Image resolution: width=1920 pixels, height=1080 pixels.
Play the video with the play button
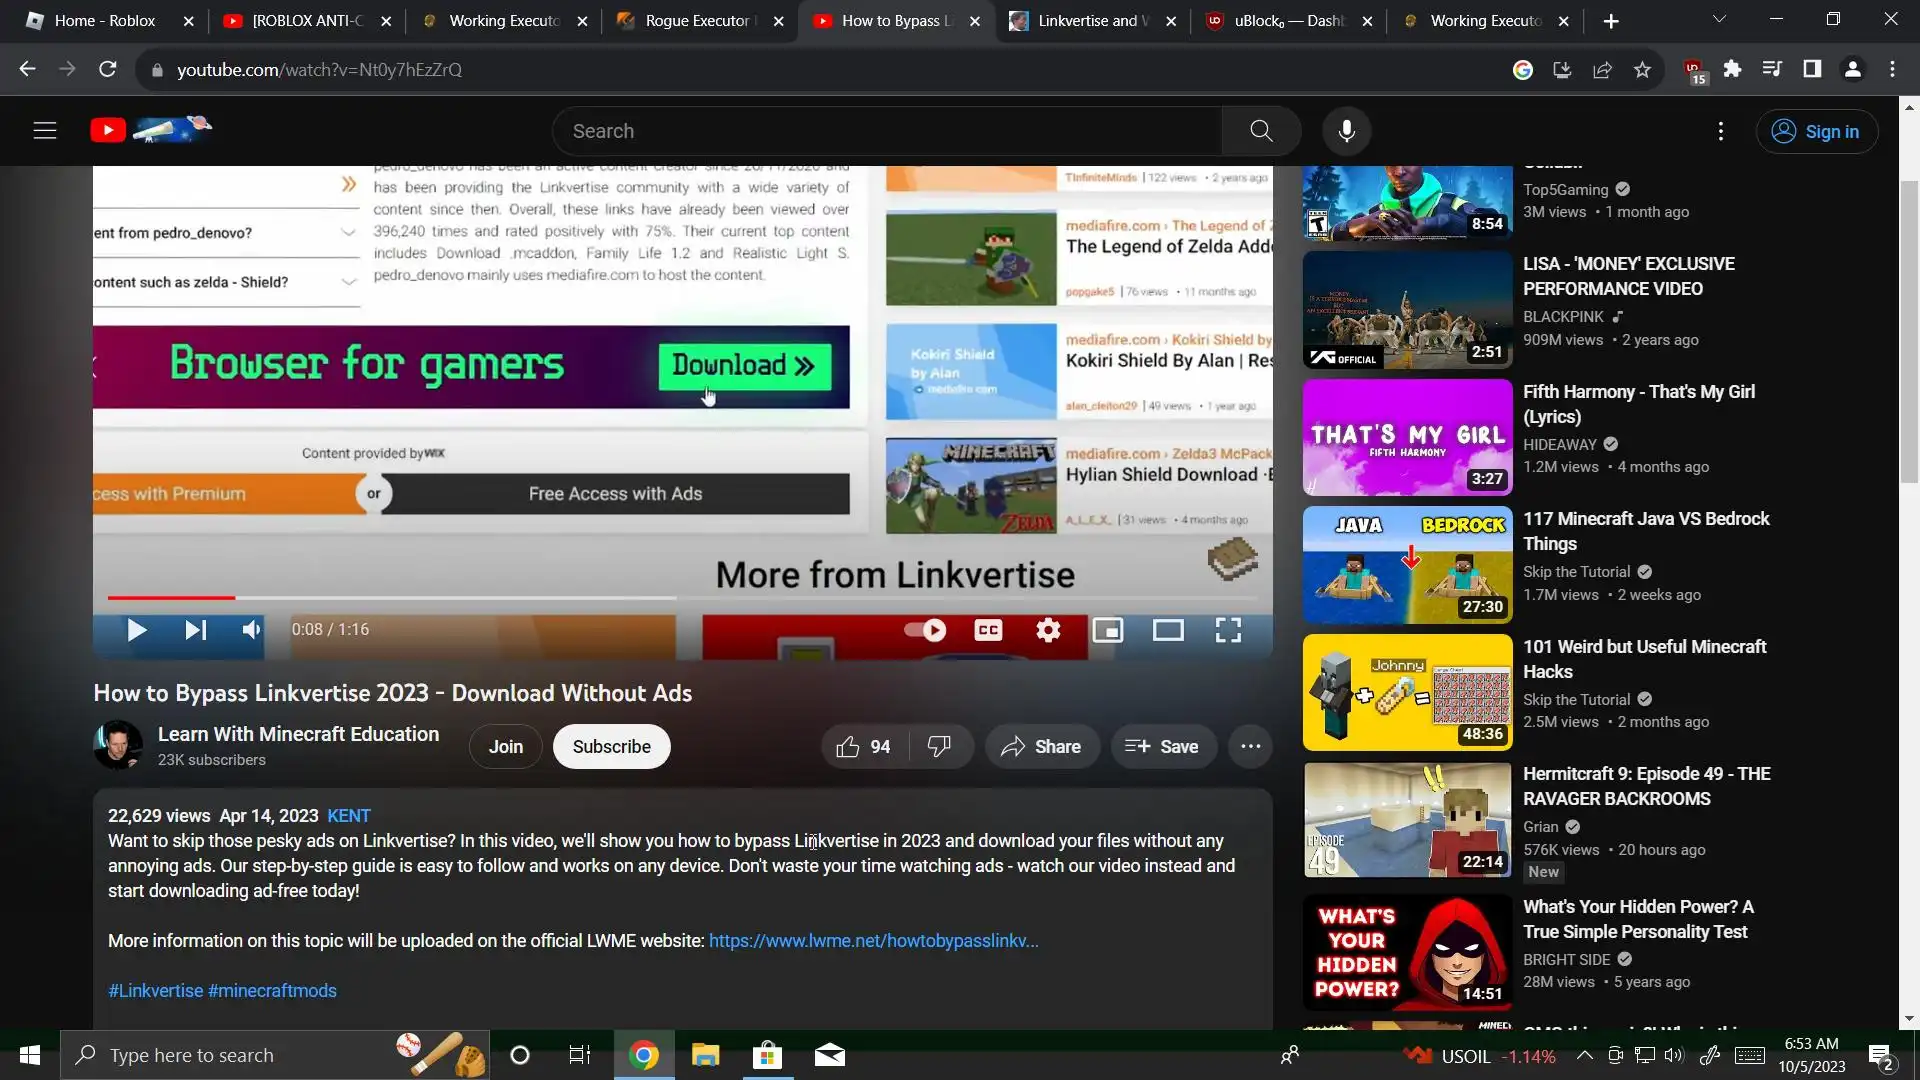click(137, 630)
